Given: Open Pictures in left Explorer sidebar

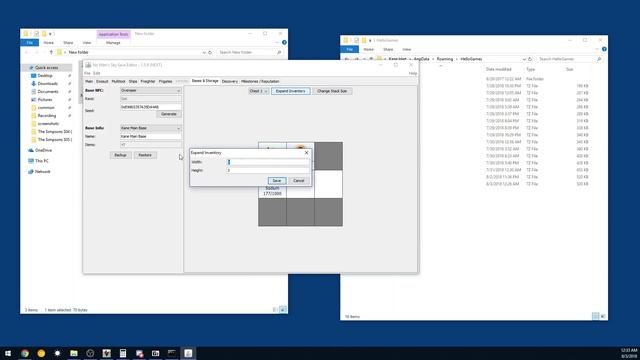Looking at the screenshot, I should [x=45, y=100].
